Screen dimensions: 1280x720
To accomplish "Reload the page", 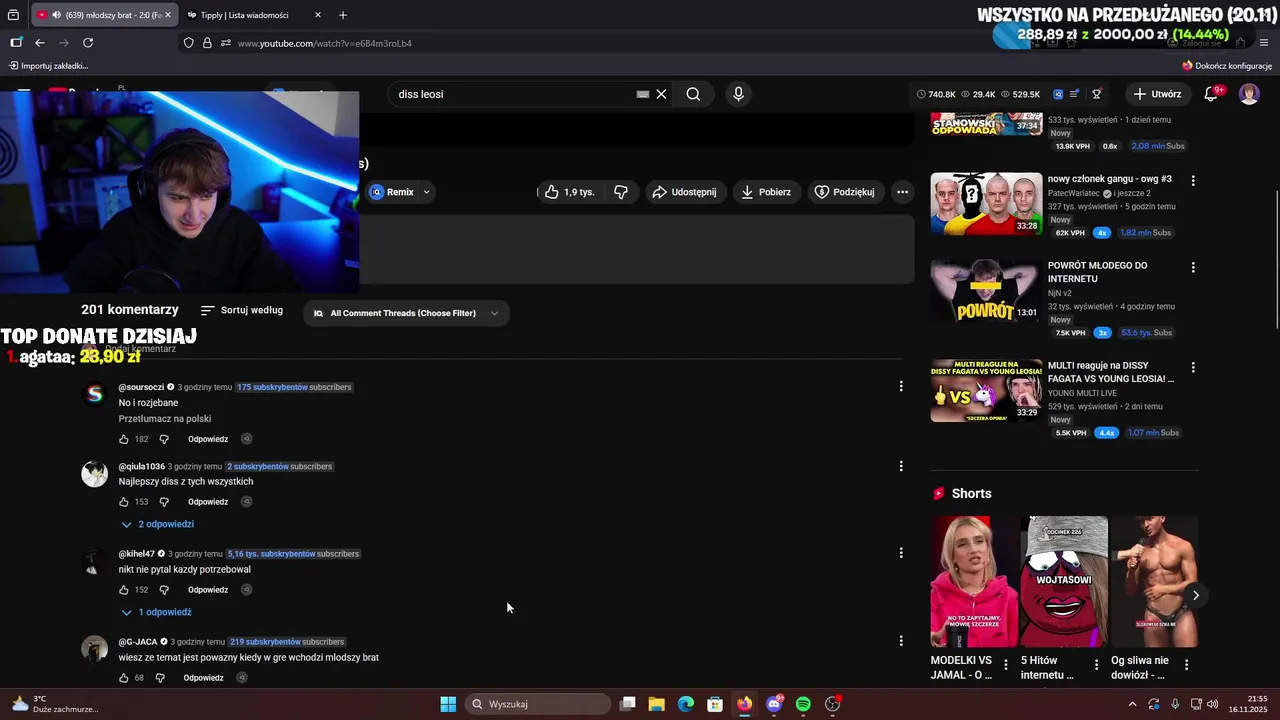I will tap(88, 43).
